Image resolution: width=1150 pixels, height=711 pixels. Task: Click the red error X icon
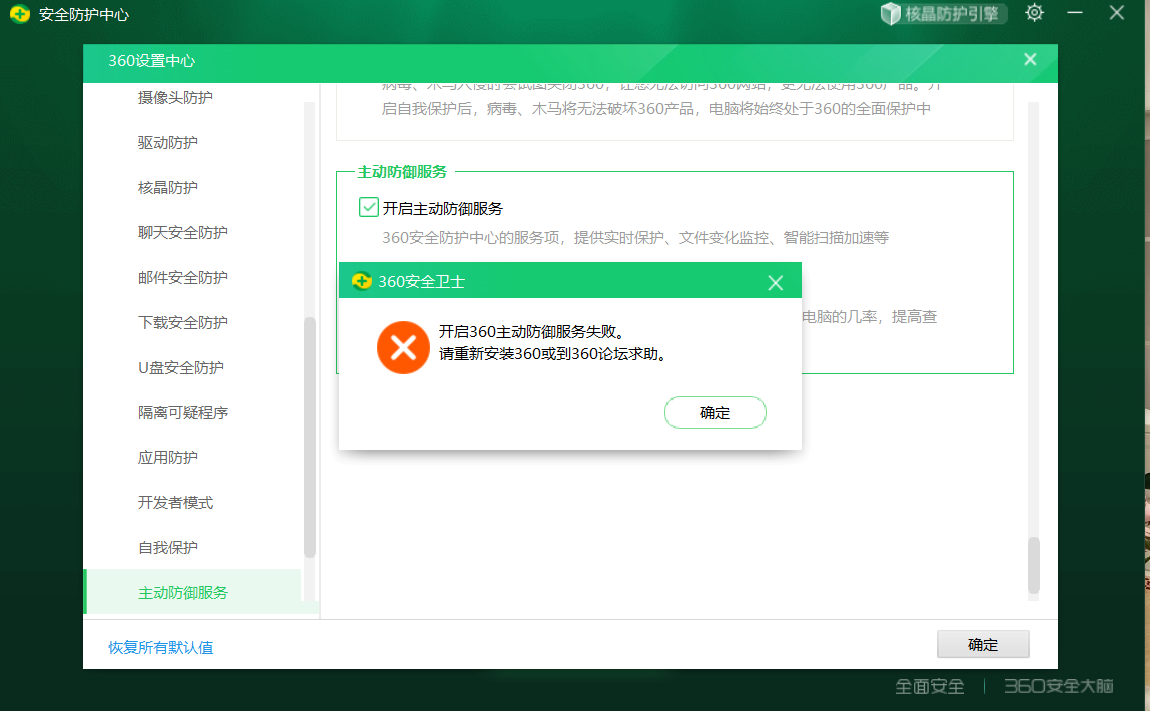click(x=403, y=347)
